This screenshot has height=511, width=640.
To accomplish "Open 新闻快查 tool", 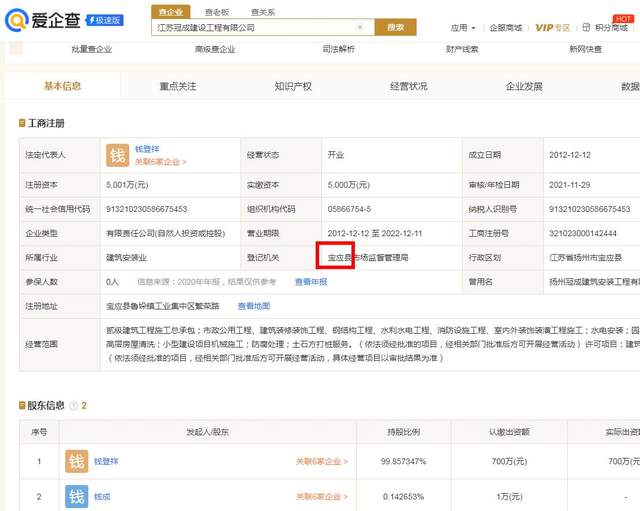I will (x=585, y=49).
